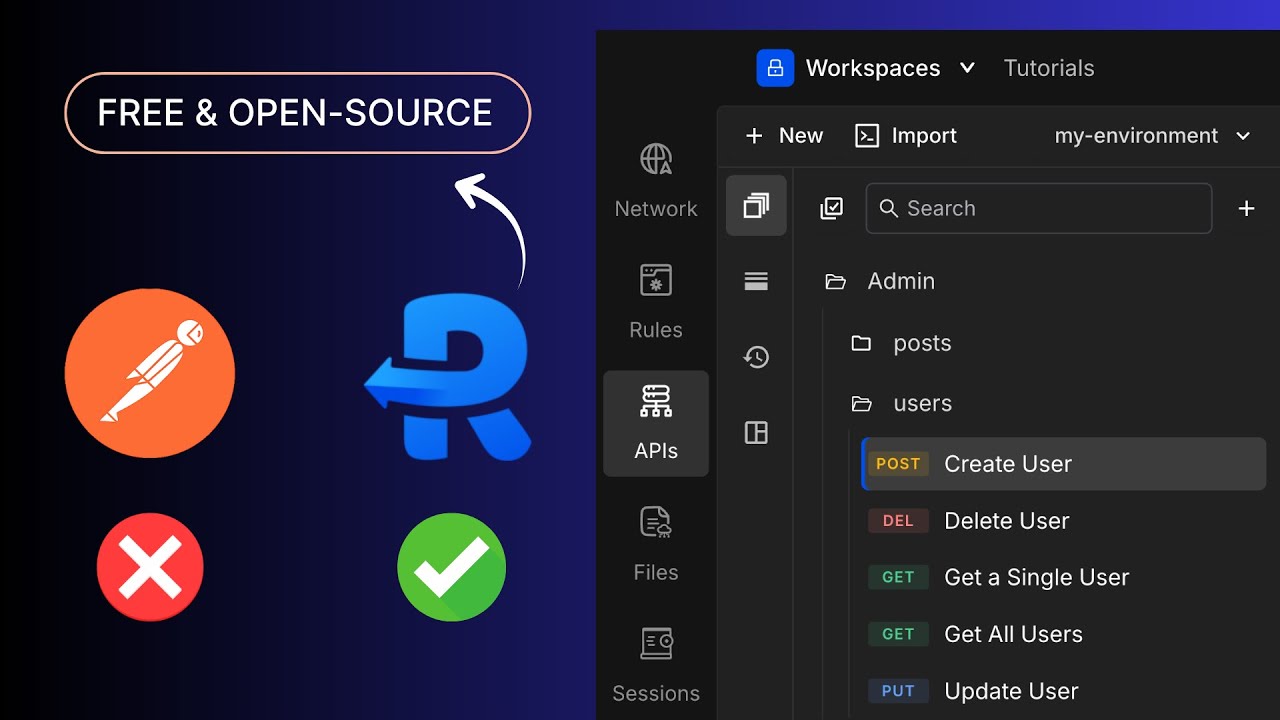Open the Rules sidebar section
1280x720 pixels.
pyautogui.click(x=656, y=301)
